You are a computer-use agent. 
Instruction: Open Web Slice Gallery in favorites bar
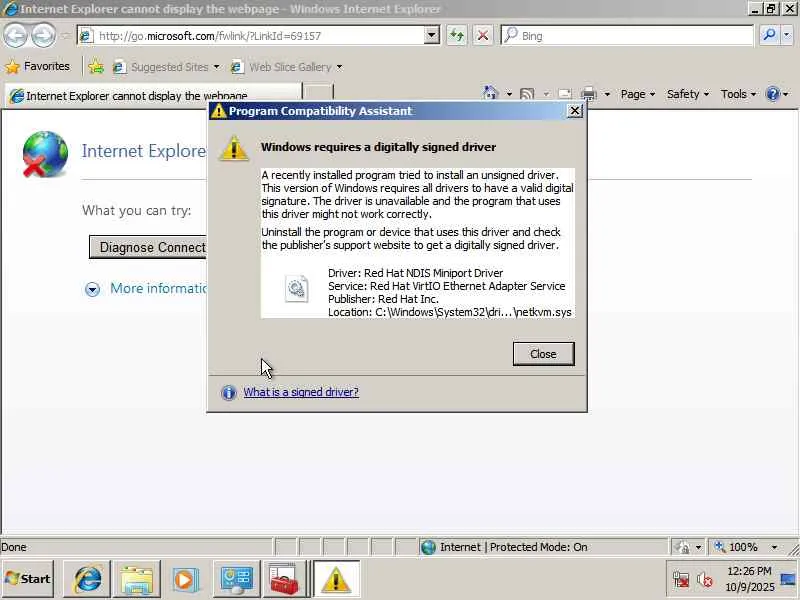[286, 67]
